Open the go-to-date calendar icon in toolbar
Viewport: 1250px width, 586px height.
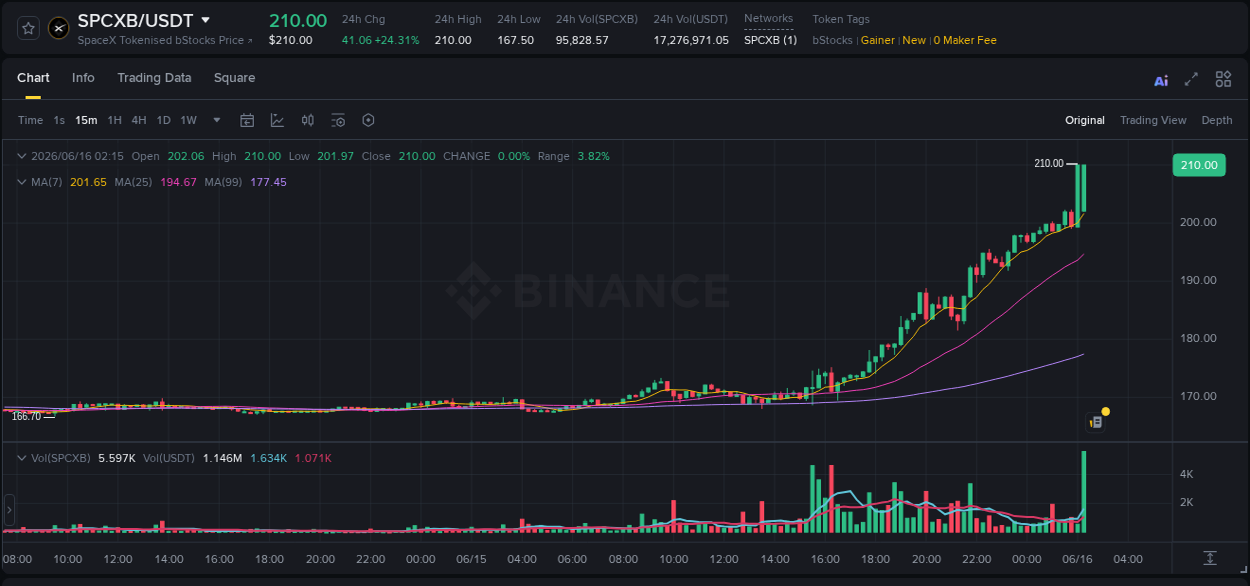click(247, 120)
